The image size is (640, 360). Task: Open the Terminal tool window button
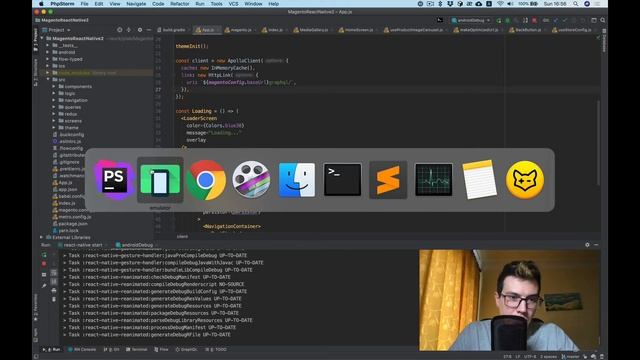[x=137, y=350]
